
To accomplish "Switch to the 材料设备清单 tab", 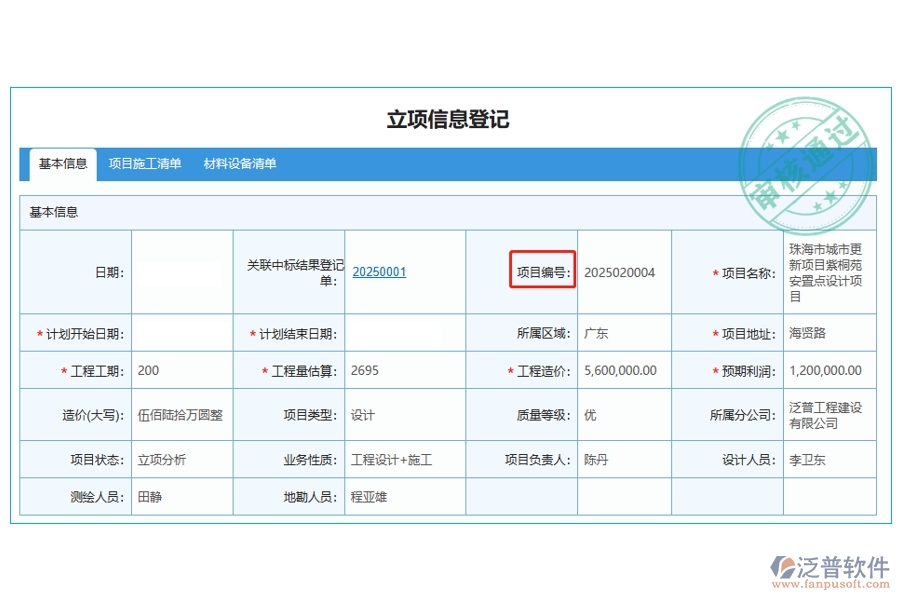I will pyautogui.click(x=240, y=164).
